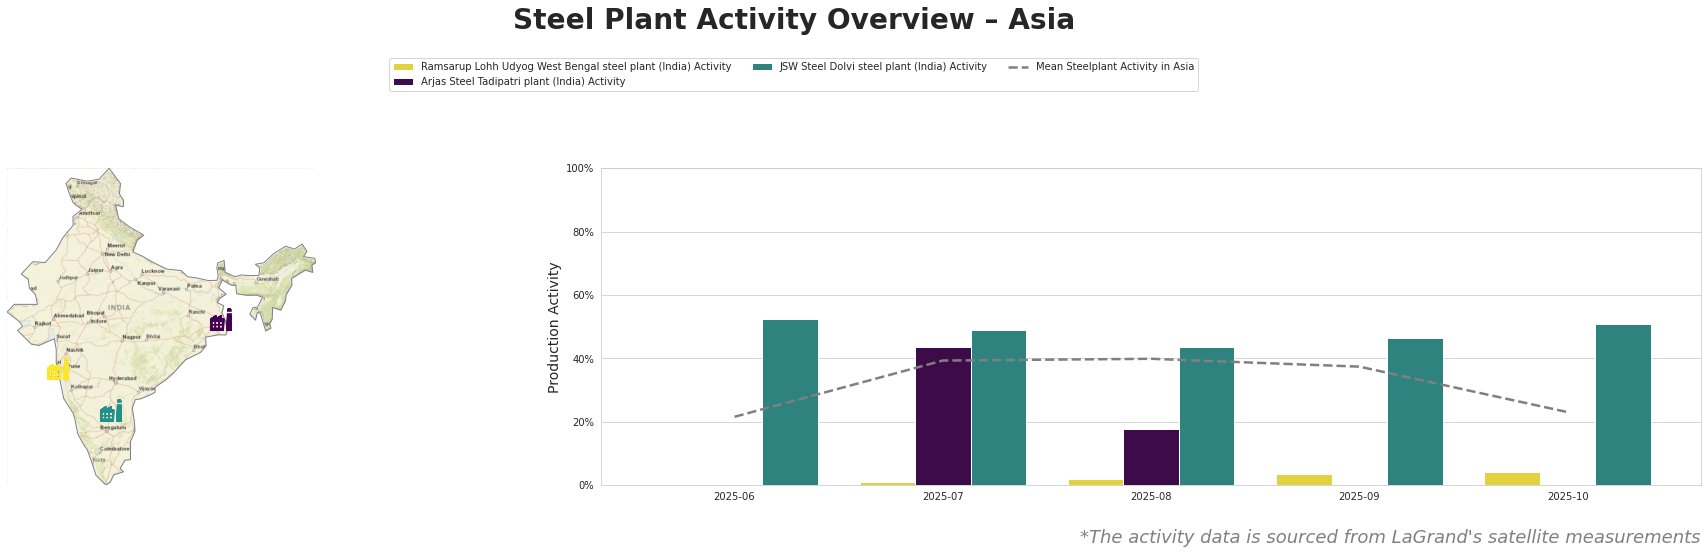Click the yellow factory icon on the map
This screenshot has width=1708, height=554.
(58, 371)
